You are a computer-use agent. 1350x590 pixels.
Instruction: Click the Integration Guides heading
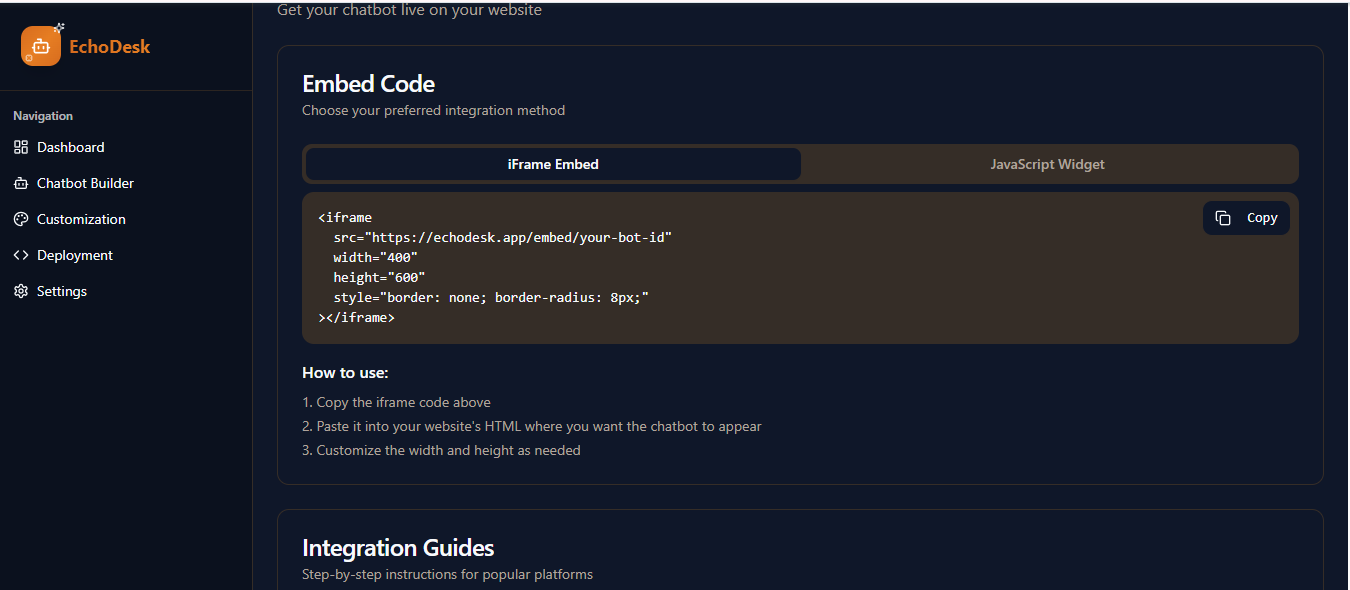pos(398,548)
